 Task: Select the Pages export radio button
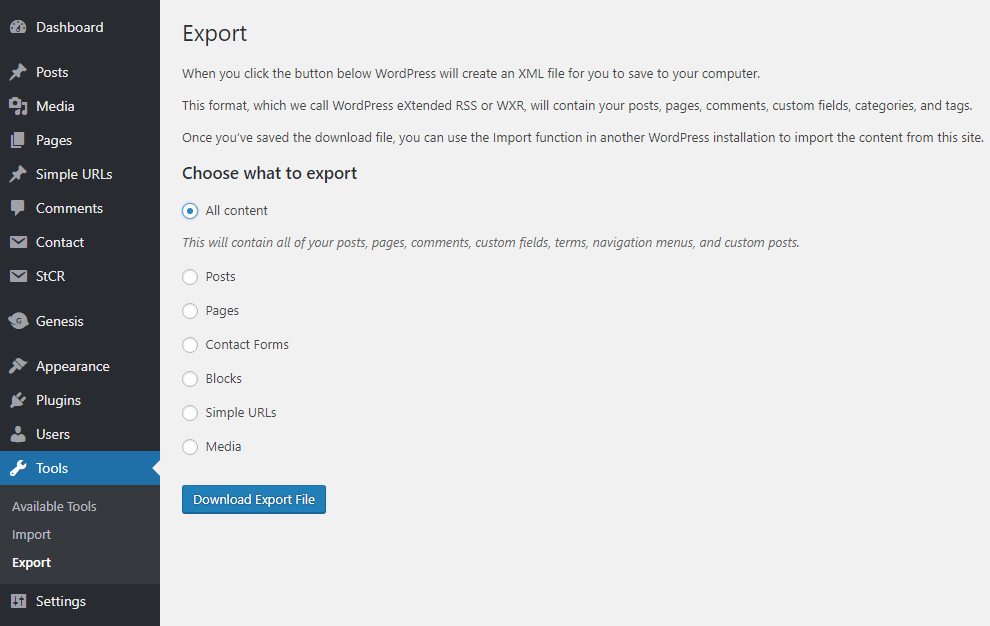point(190,311)
